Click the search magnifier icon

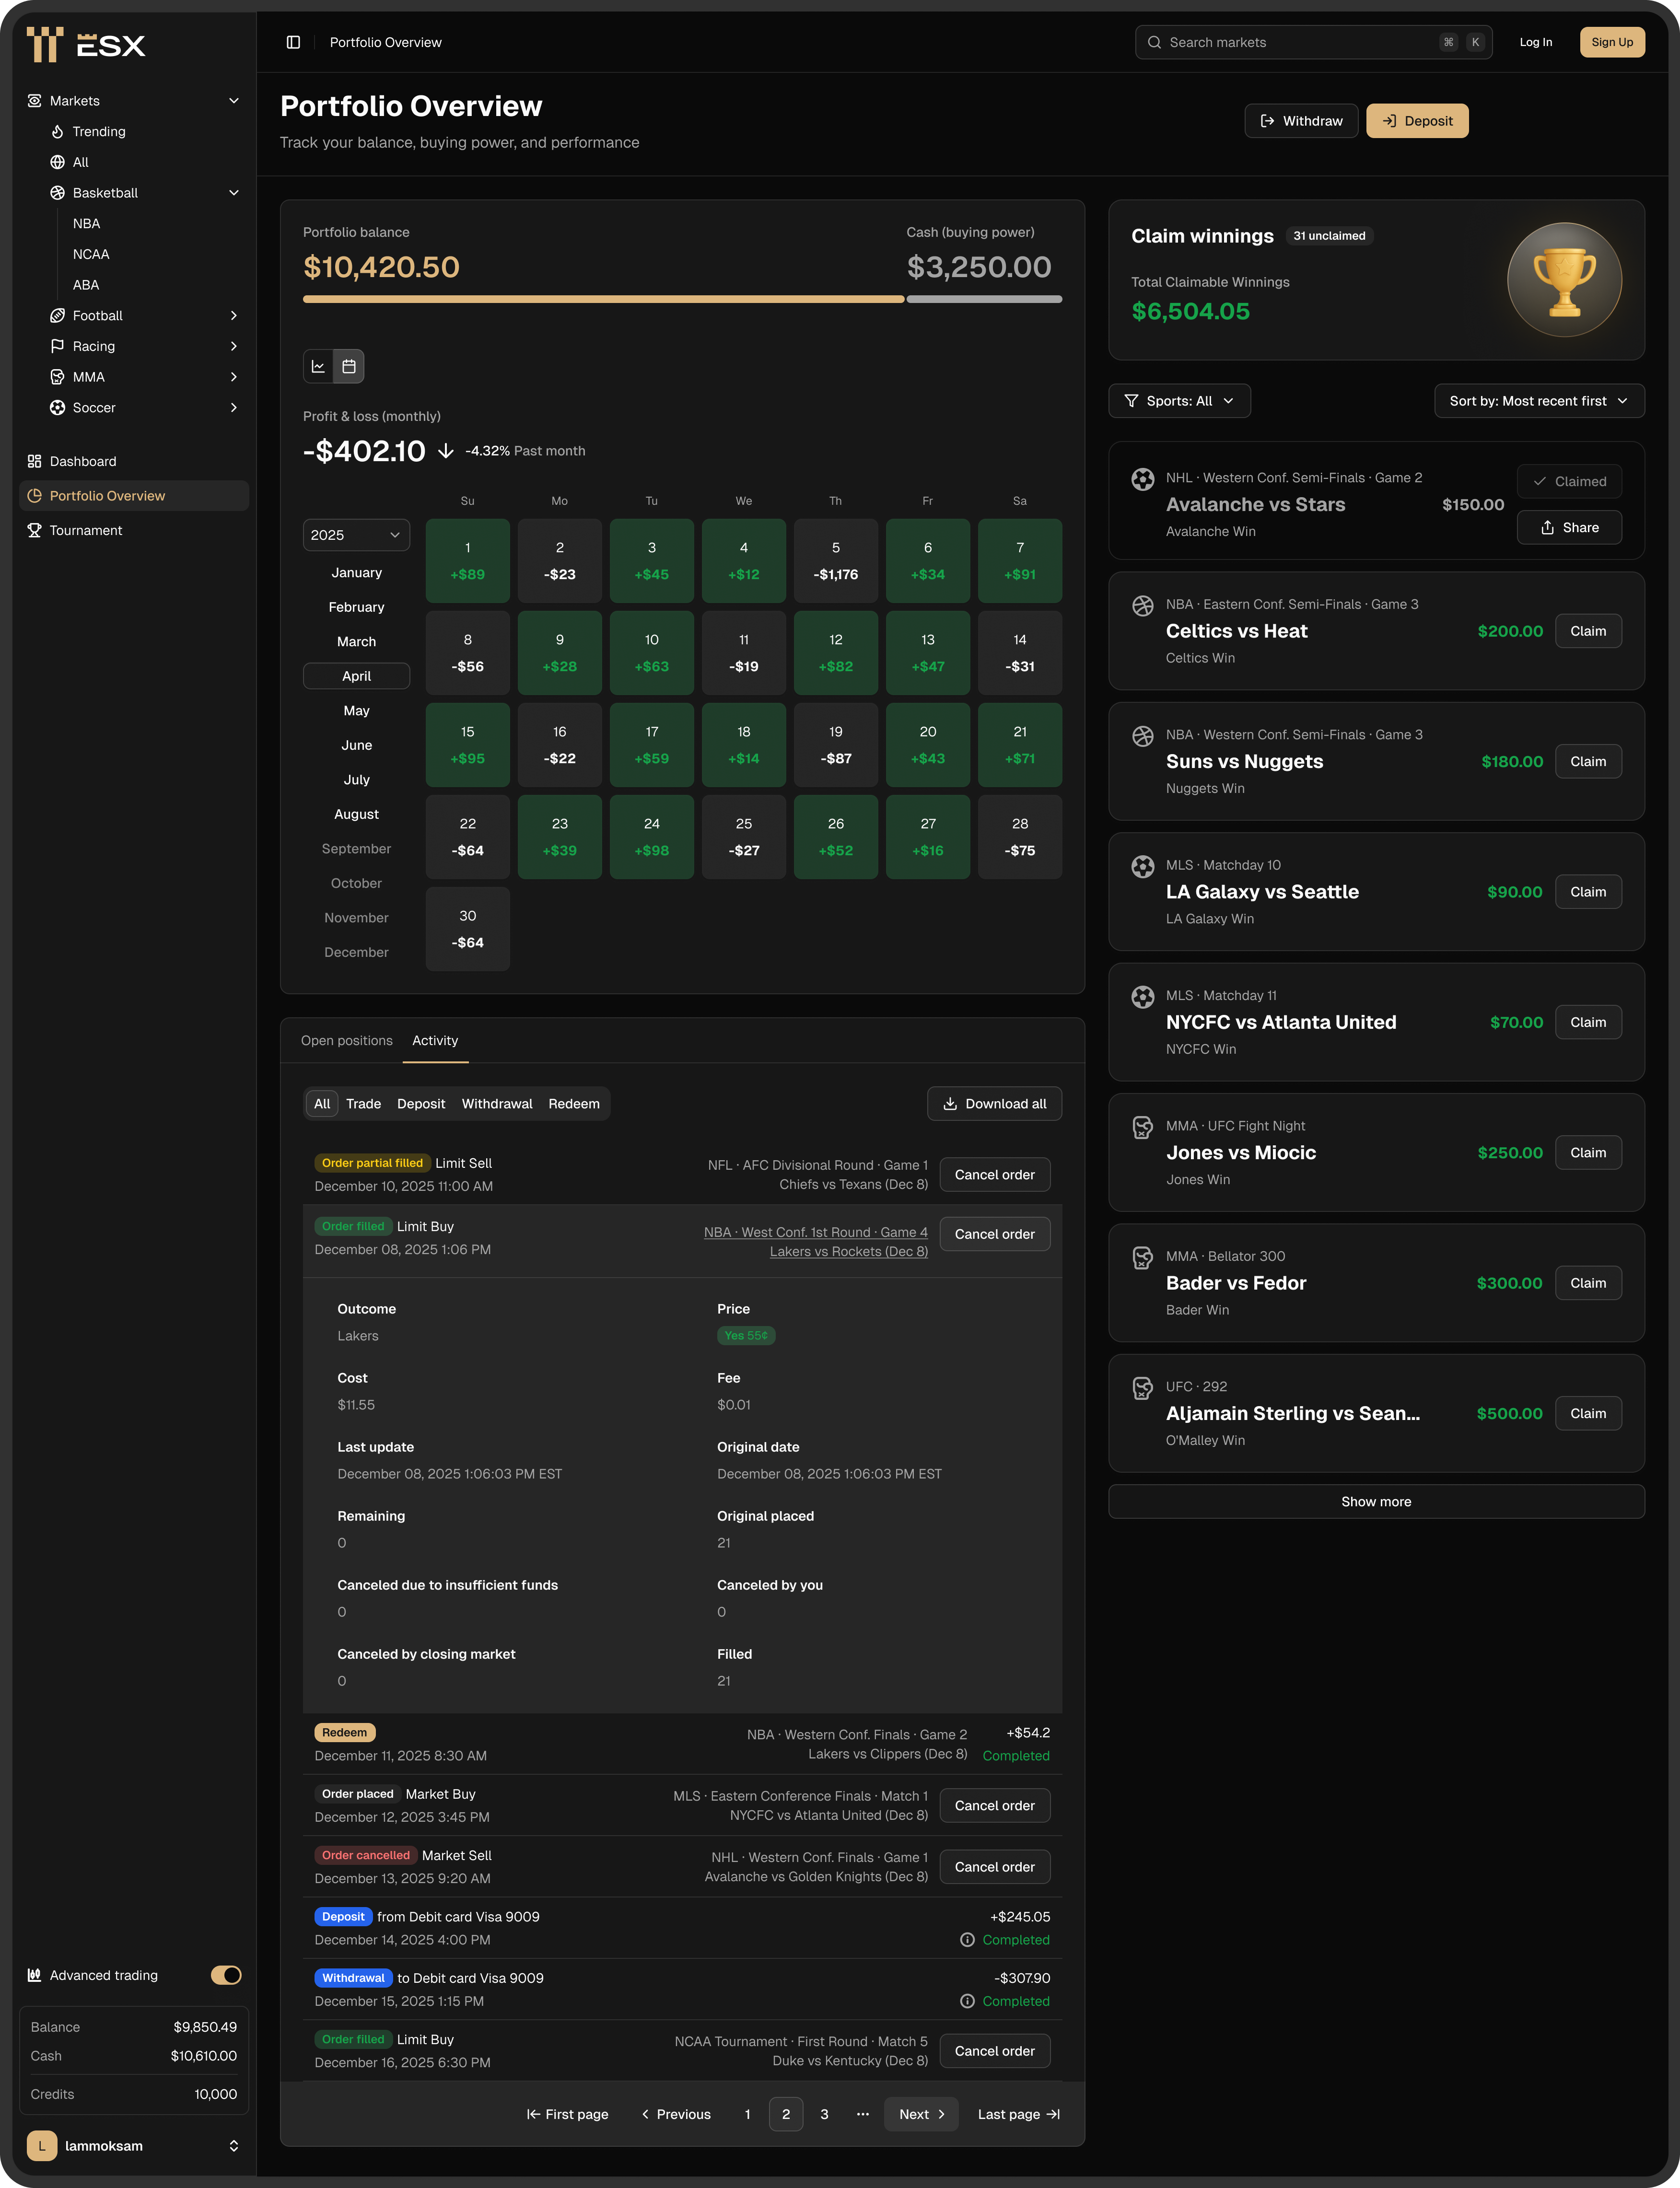(x=1154, y=42)
